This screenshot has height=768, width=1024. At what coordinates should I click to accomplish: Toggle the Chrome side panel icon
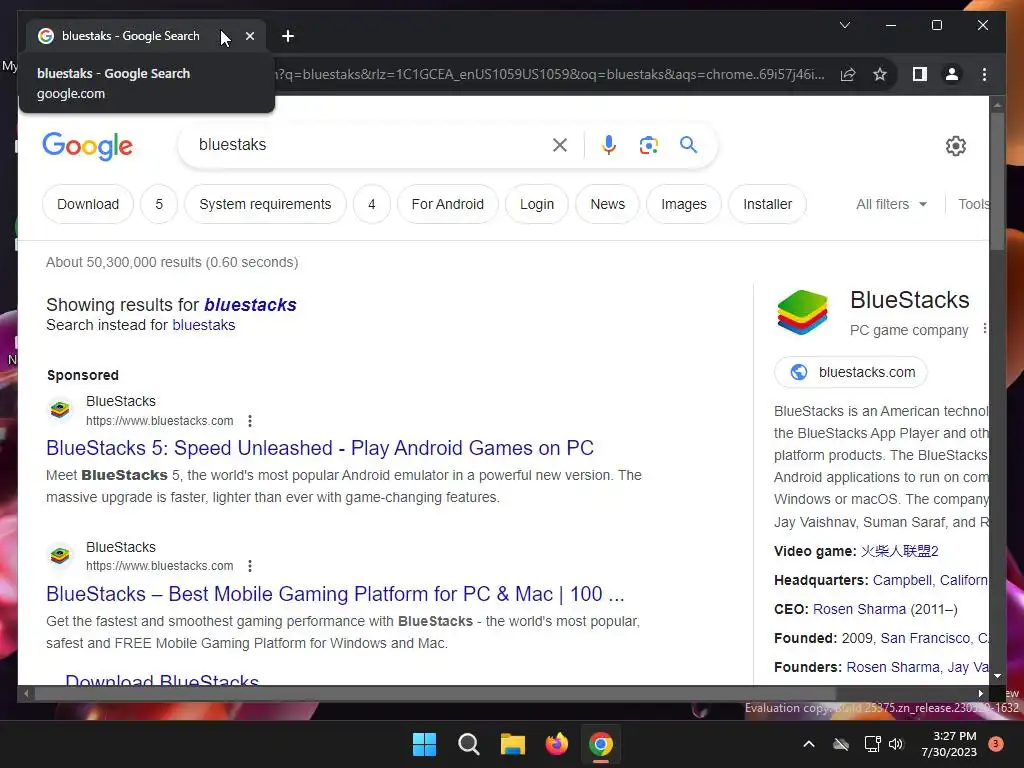click(920, 74)
